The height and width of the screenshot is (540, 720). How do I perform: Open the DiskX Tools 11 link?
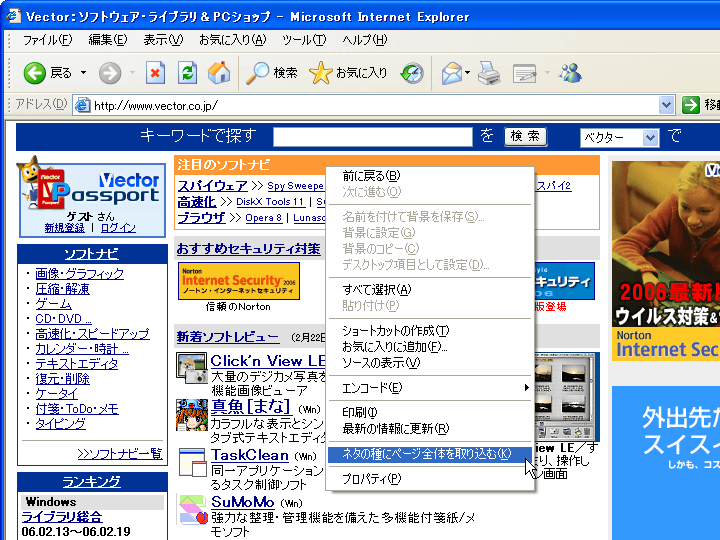coord(270,202)
